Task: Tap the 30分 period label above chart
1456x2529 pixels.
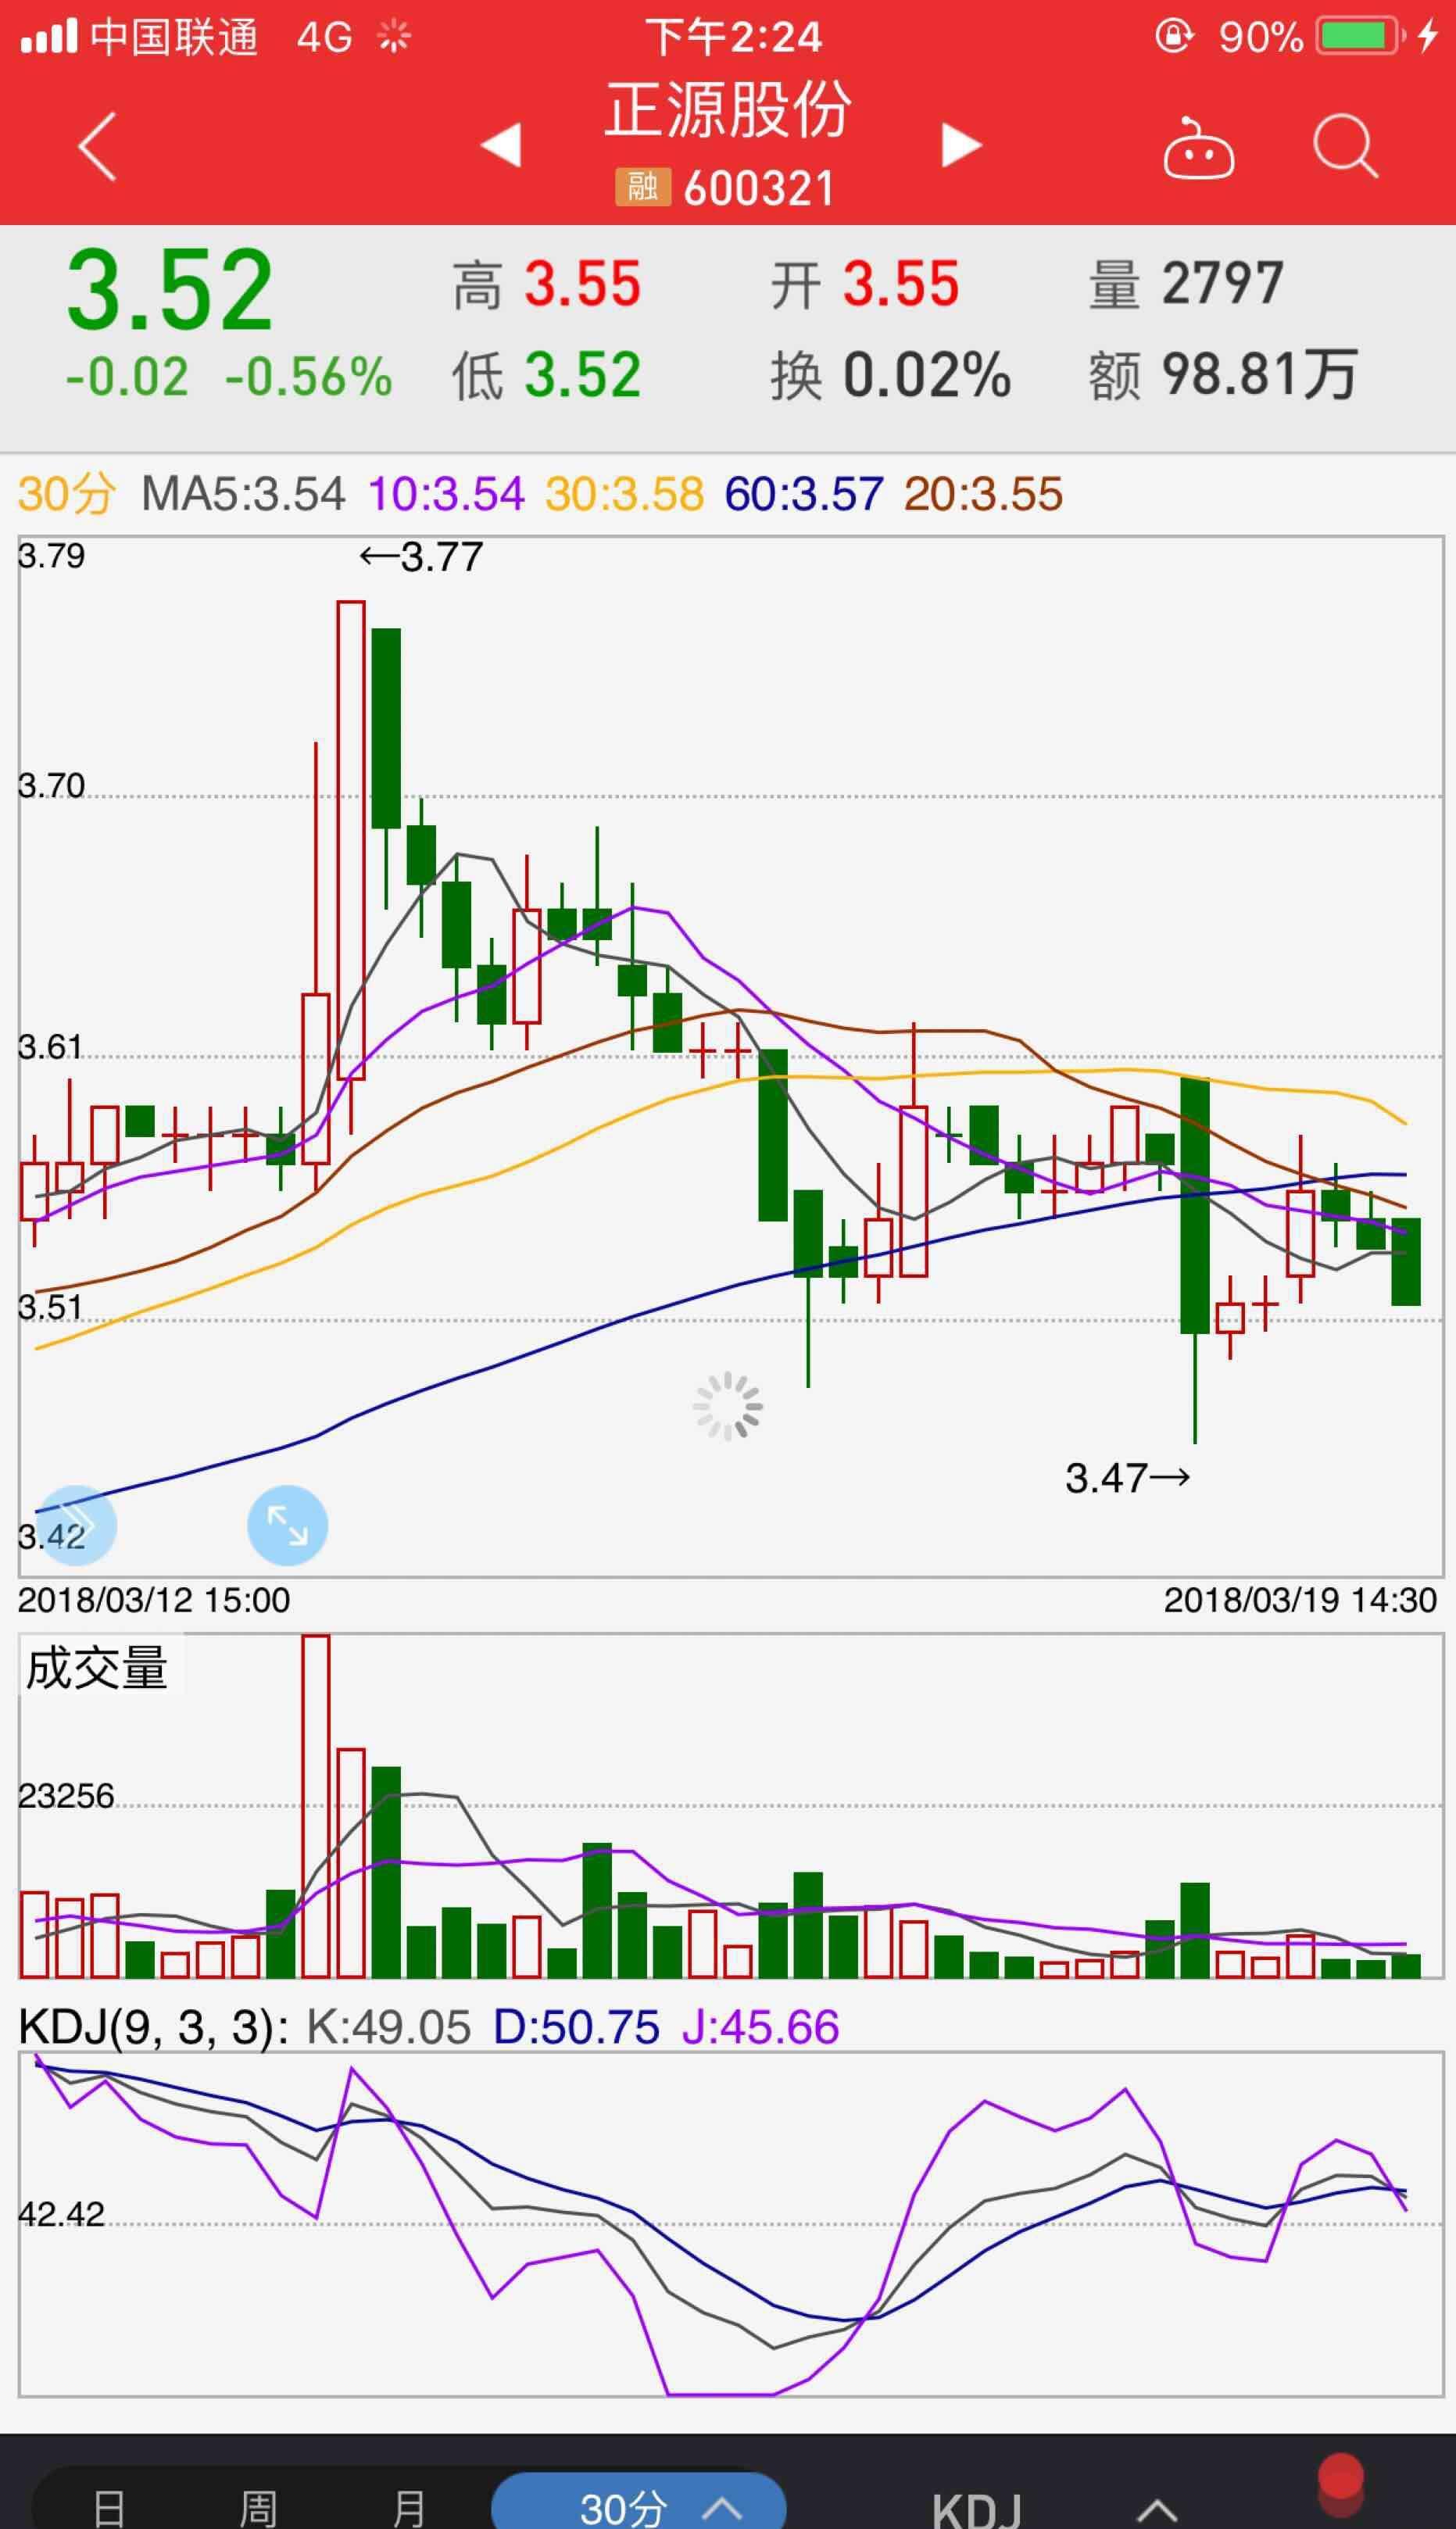Action: [x=66, y=494]
